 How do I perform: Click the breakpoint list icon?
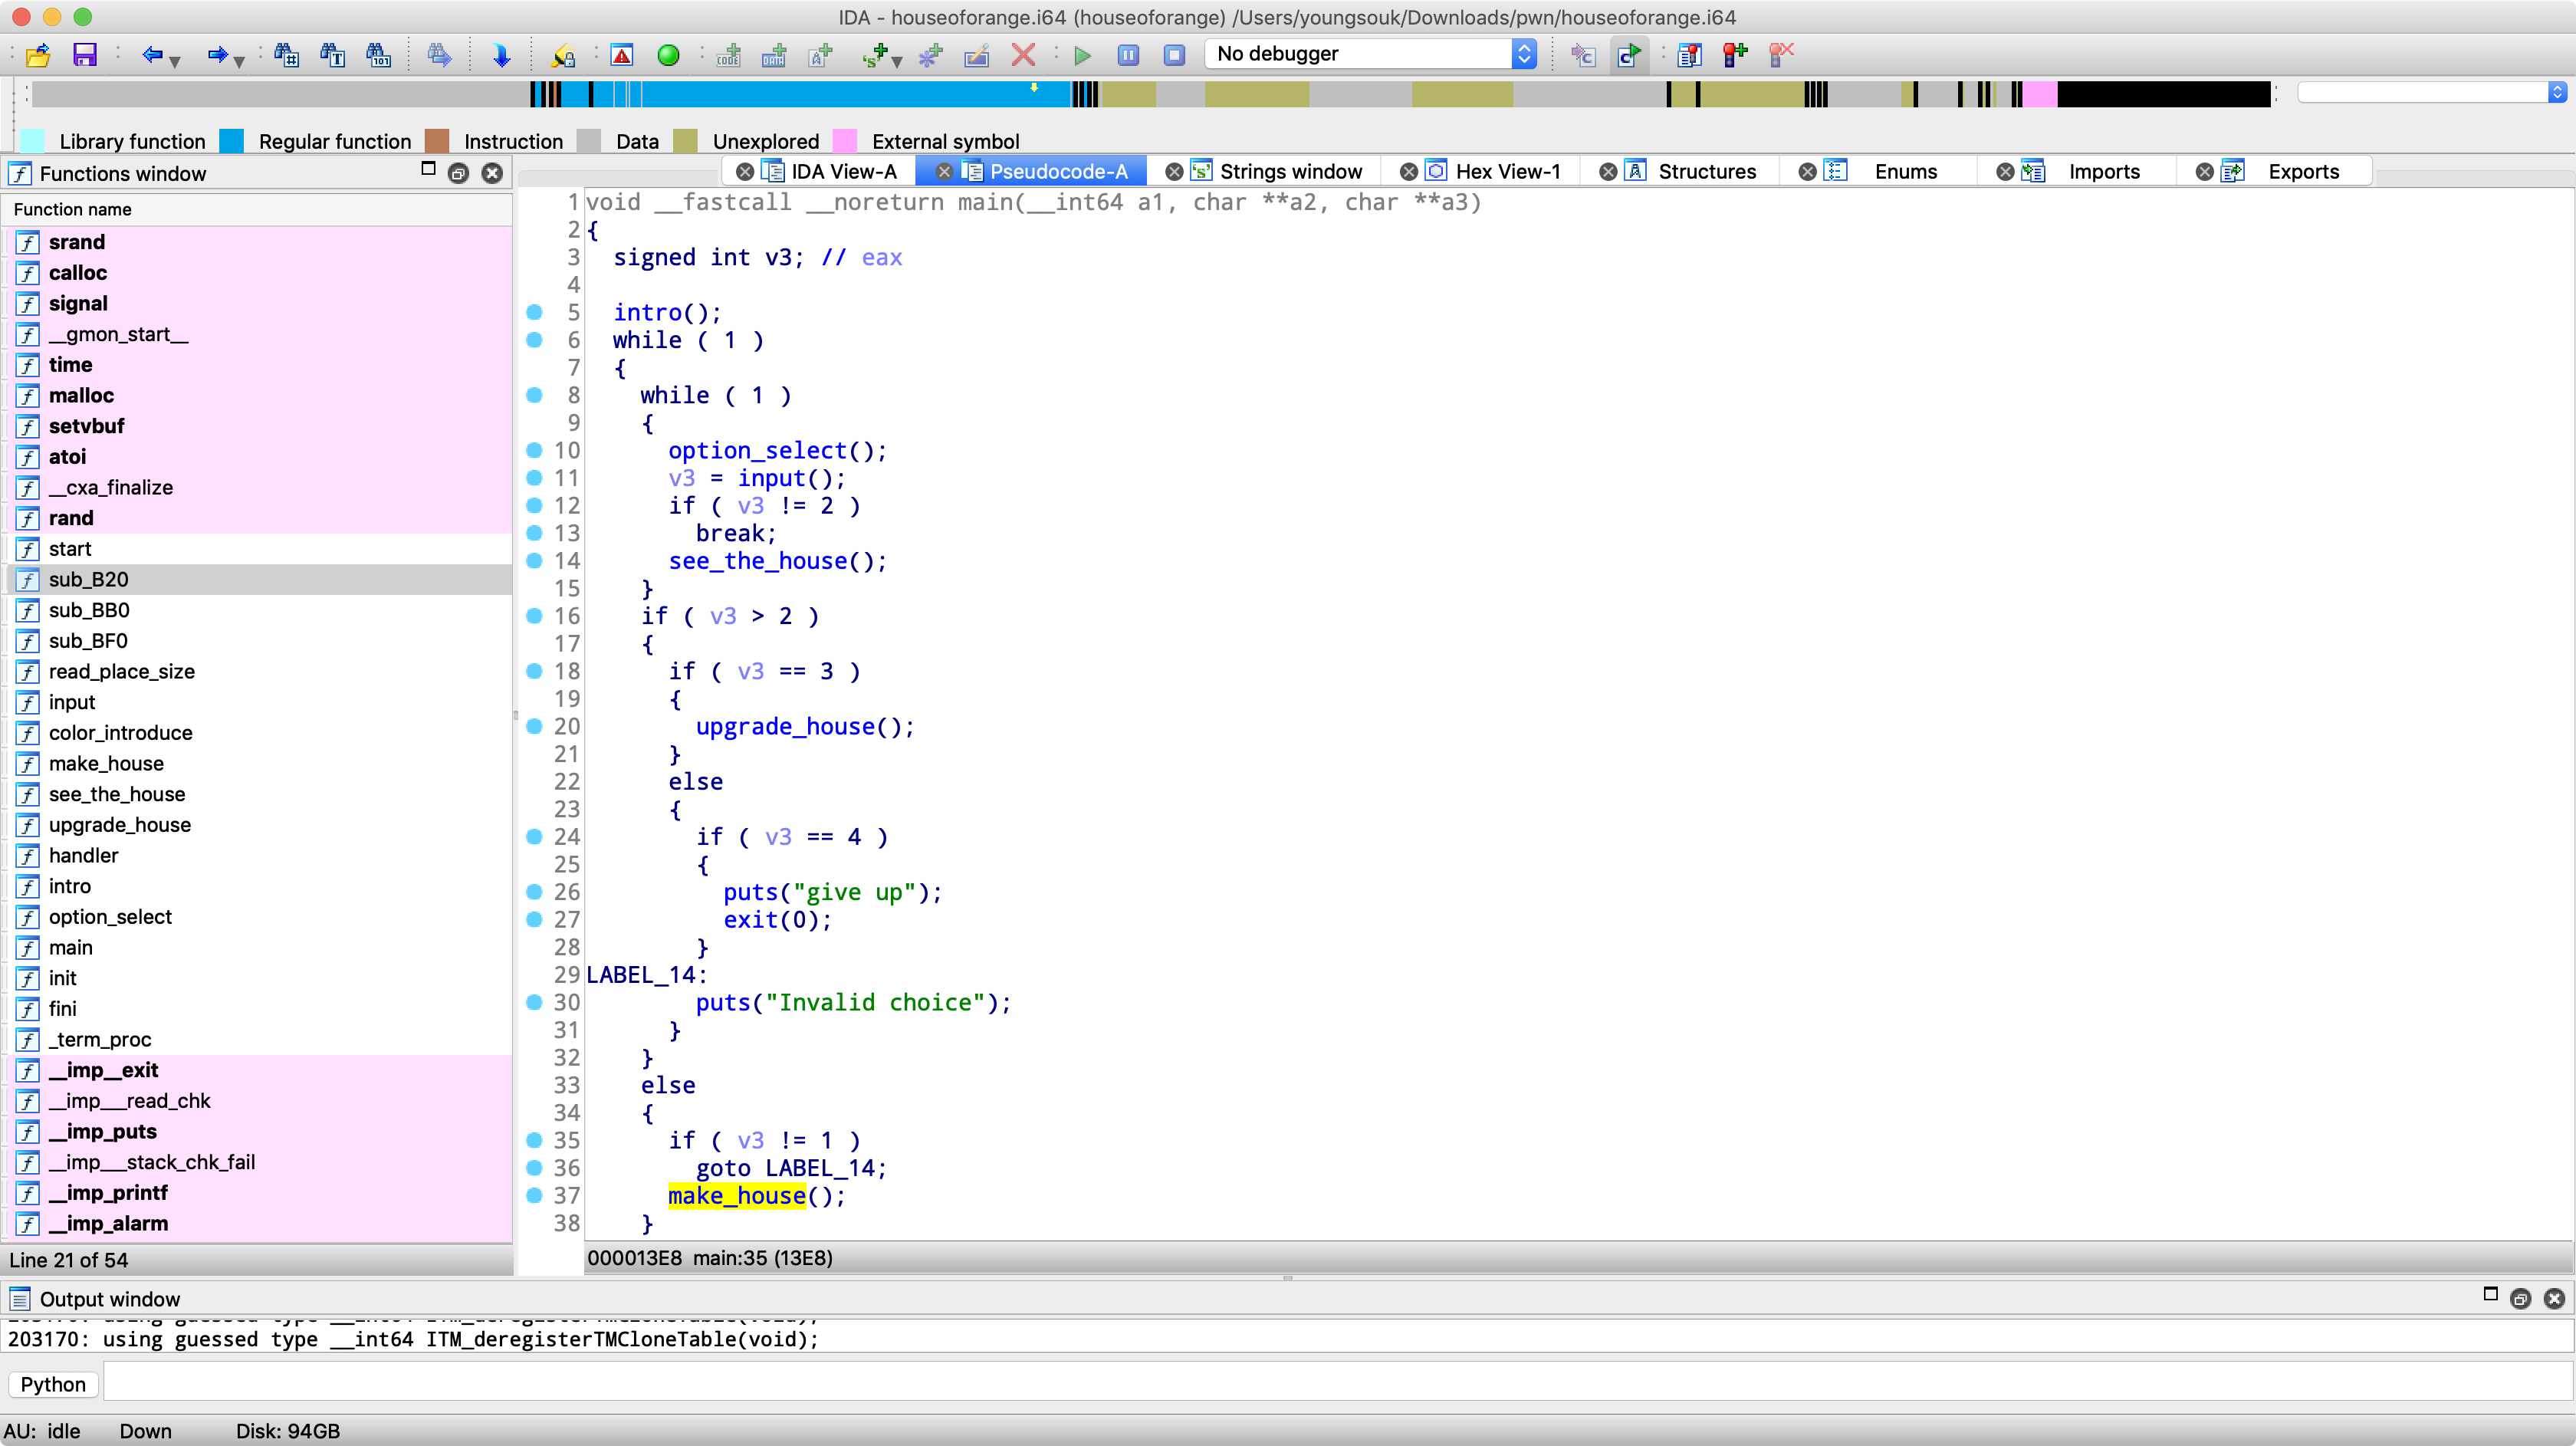(1689, 55)
